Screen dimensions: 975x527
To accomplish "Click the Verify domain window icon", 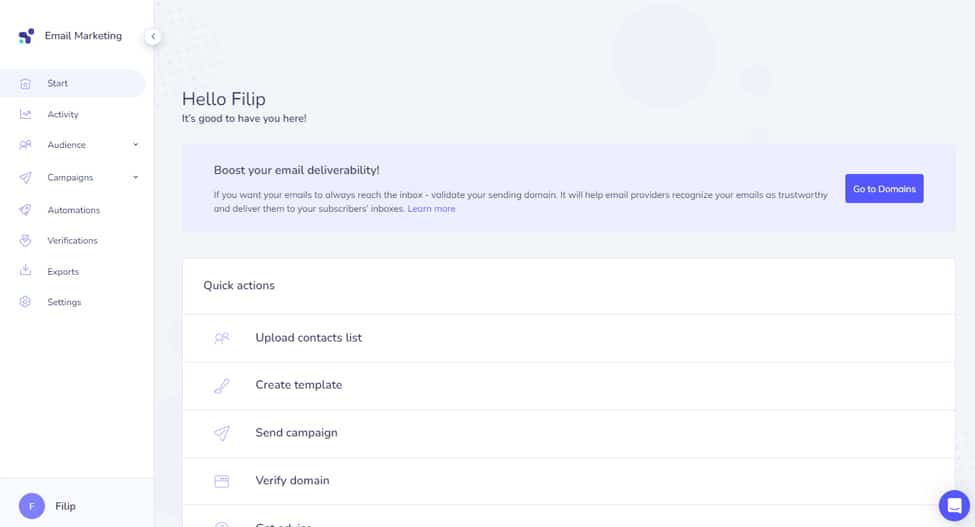I will tap(222, 481).
